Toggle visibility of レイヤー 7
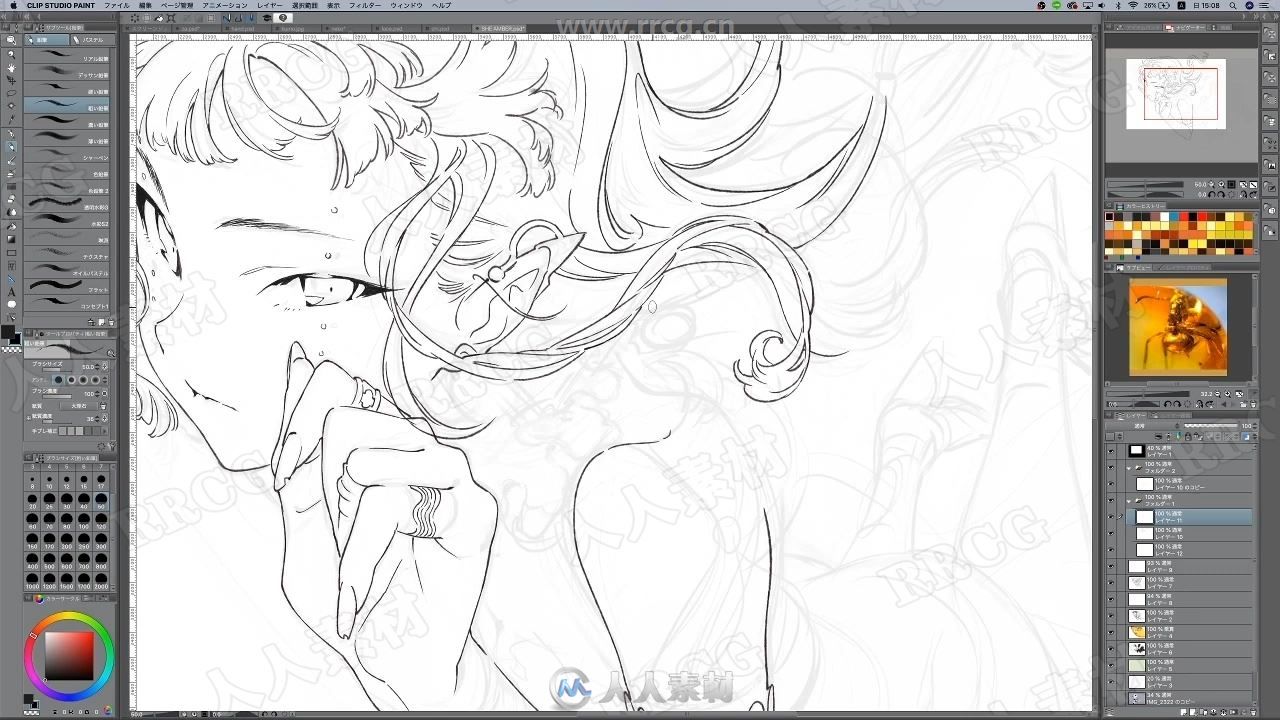1280x720 pixels. [1110, 583]
